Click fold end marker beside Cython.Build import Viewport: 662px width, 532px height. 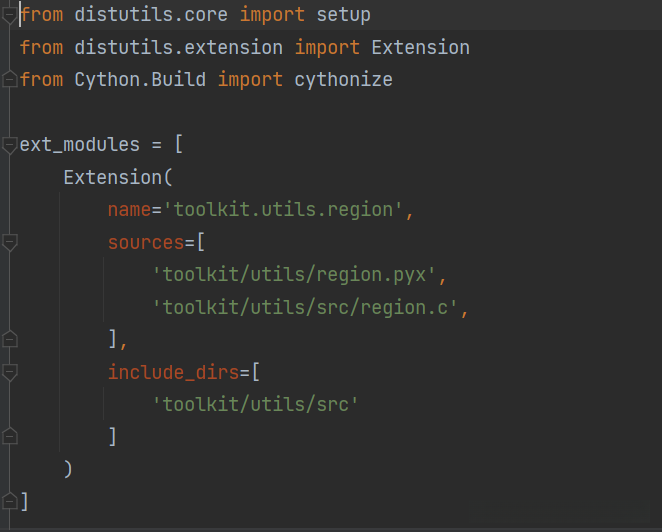tap(10, 79)
